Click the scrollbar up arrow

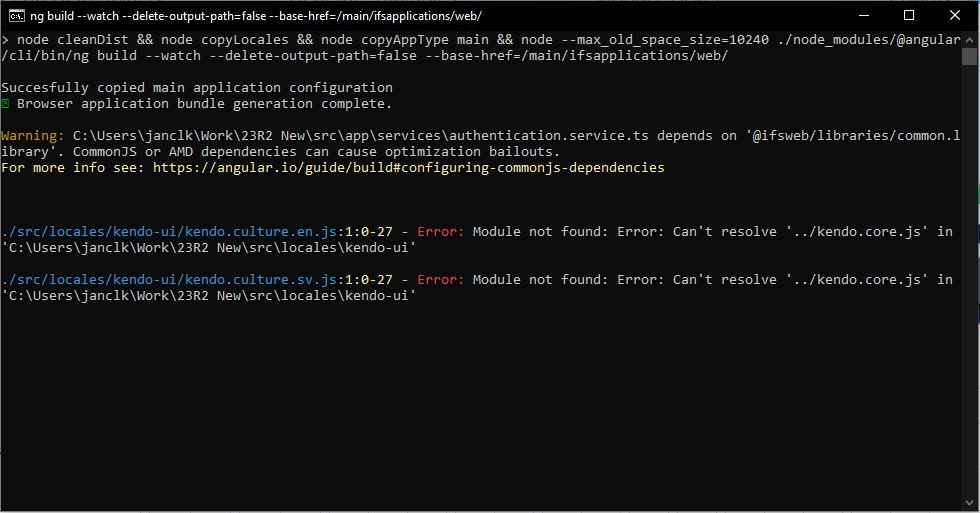[x=970, y=39]
